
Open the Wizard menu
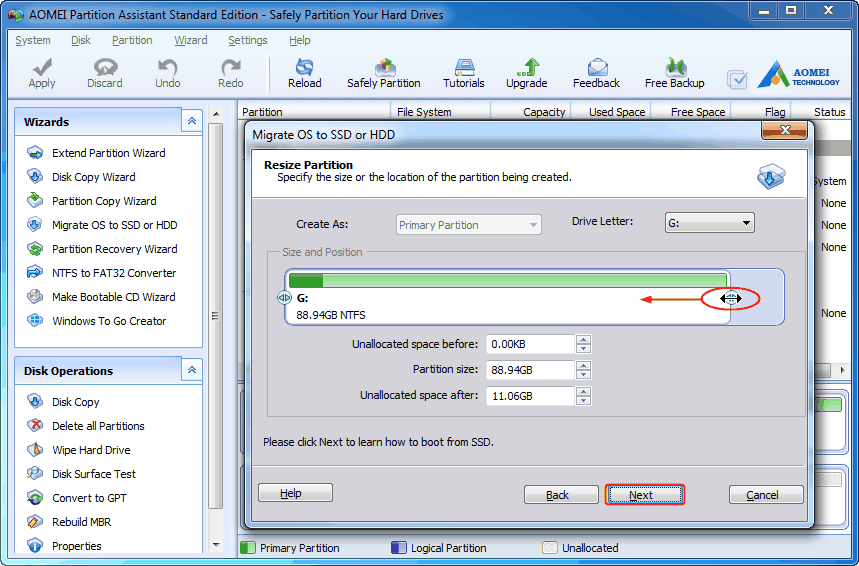point(191,41)
